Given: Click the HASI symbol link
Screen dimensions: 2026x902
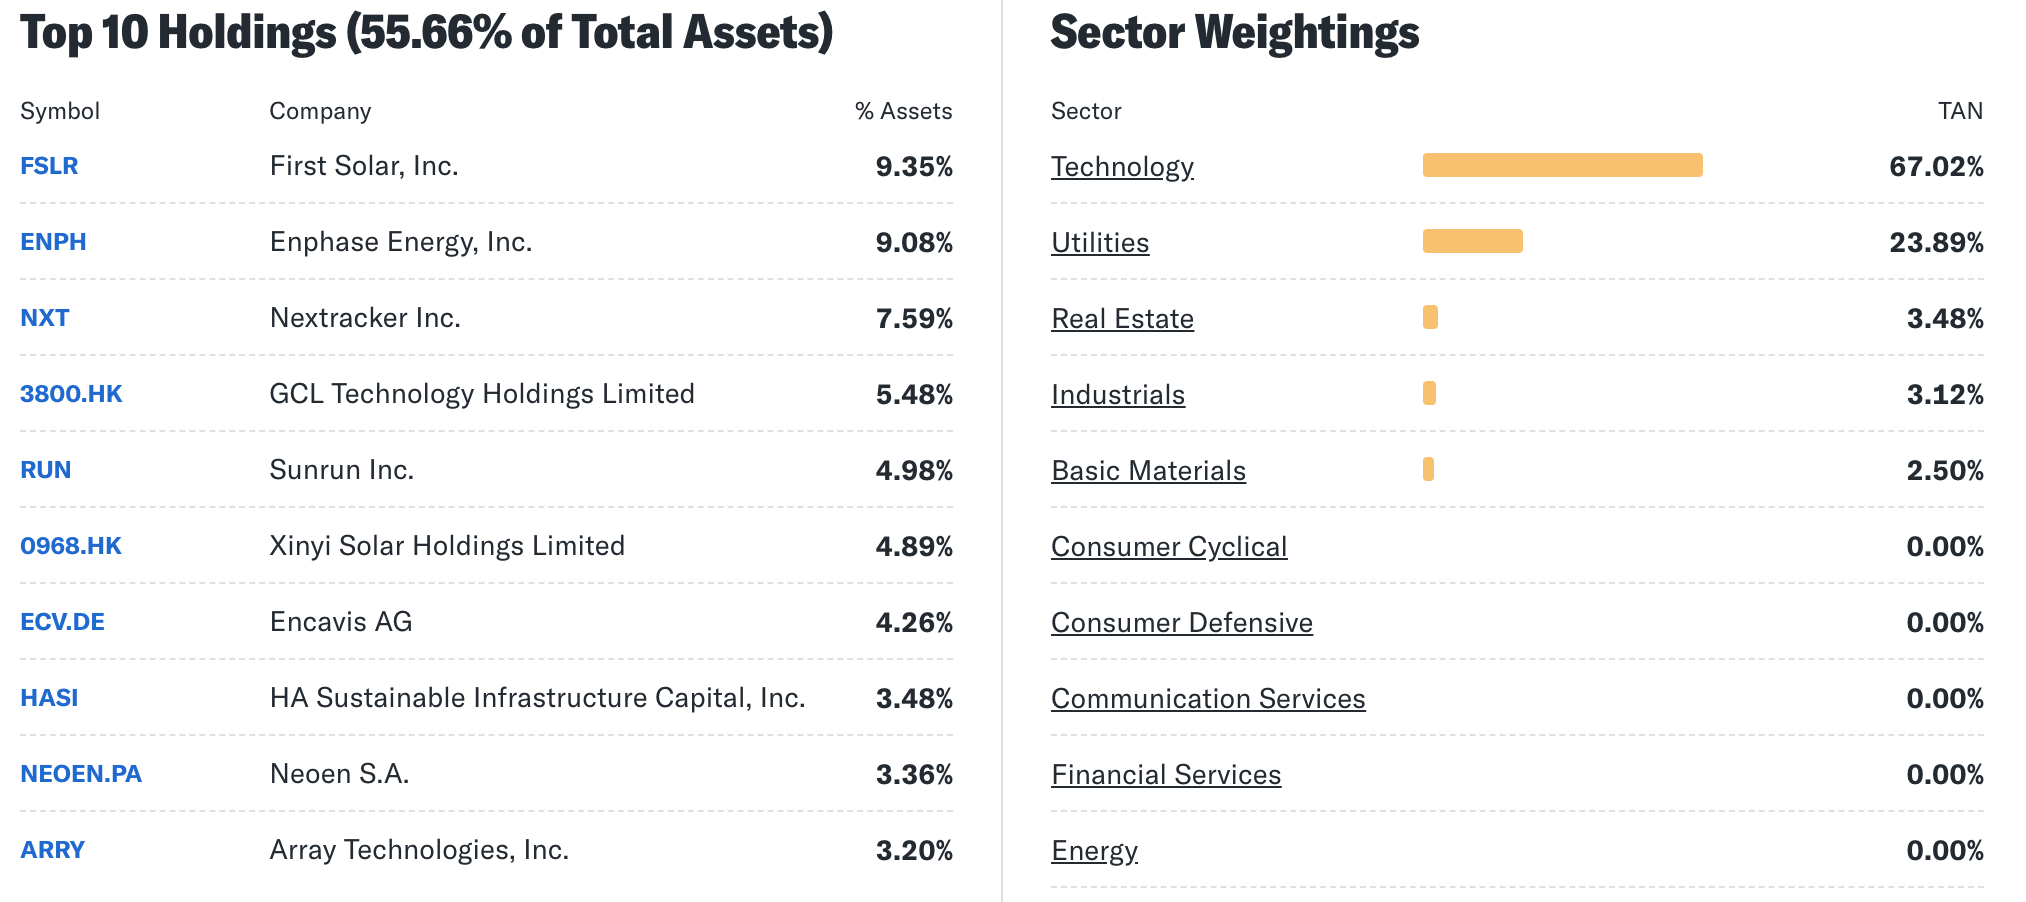Looking at the screenshot, I should pos(49,698).
